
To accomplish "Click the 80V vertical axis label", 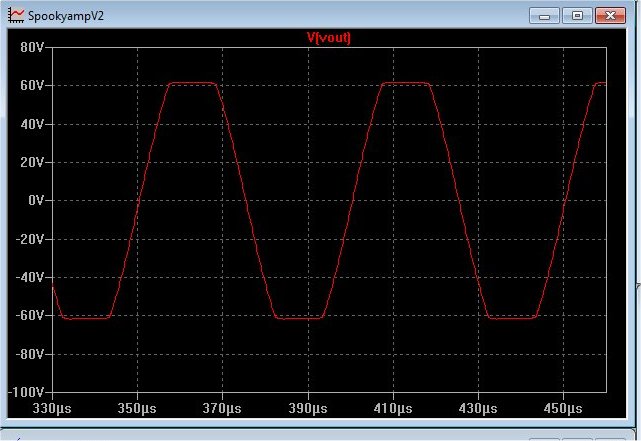I will 32,48.
